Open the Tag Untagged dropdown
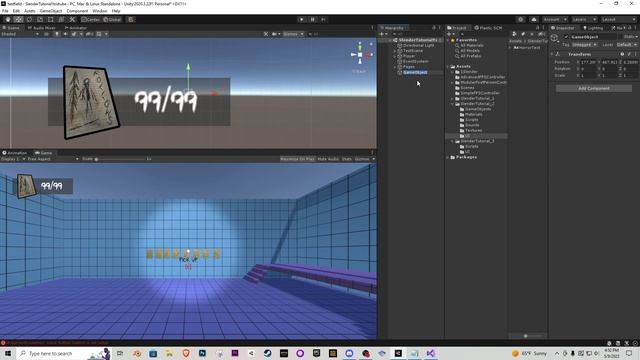 [x=584, y=44]
